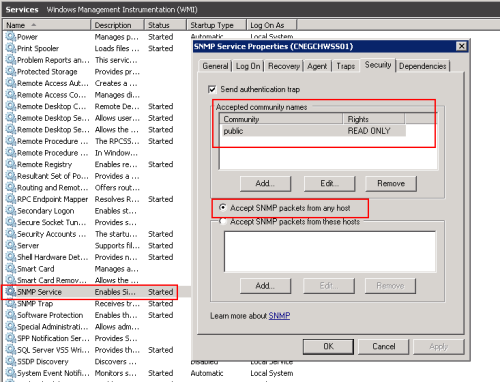500x382 pixels.
Task: Click the Secondary Logon service icon
Action: click(x=11, y=211)
